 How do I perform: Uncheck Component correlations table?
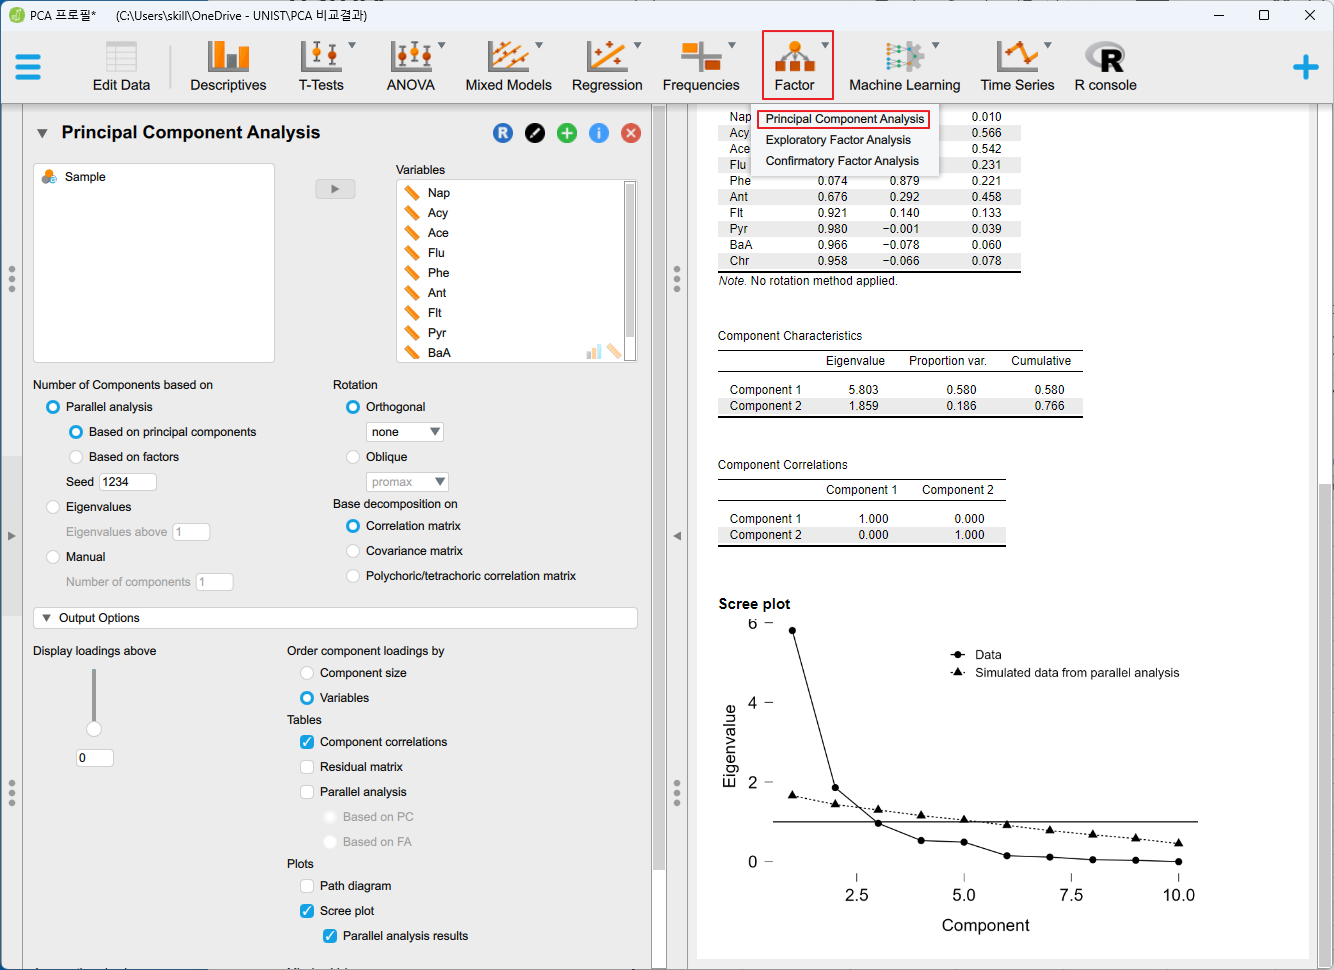[x=307, y=742]
